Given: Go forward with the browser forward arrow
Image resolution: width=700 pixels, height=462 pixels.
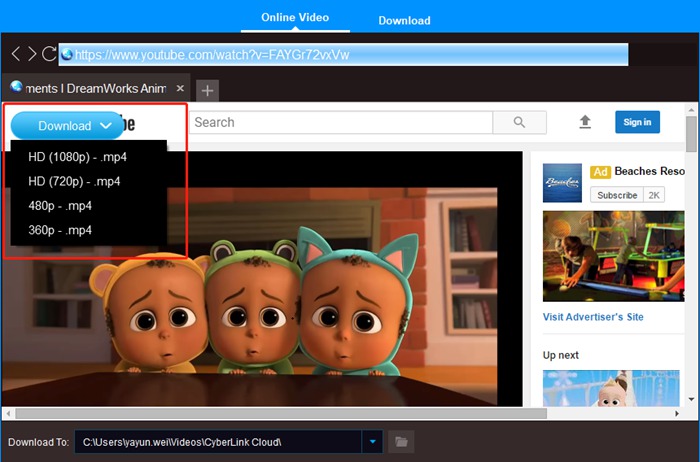Looking at the screenshot, I should tap(32, 54).
